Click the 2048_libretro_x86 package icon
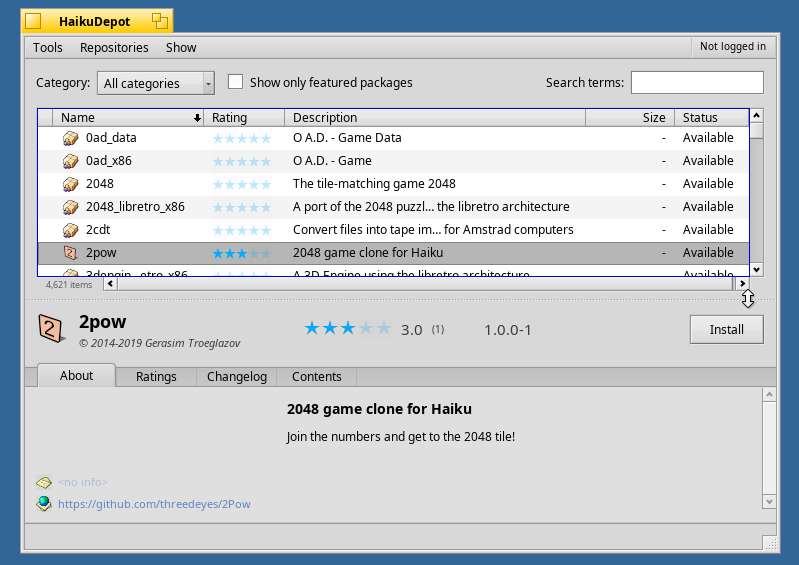The image size is (799, 565). 70,207
